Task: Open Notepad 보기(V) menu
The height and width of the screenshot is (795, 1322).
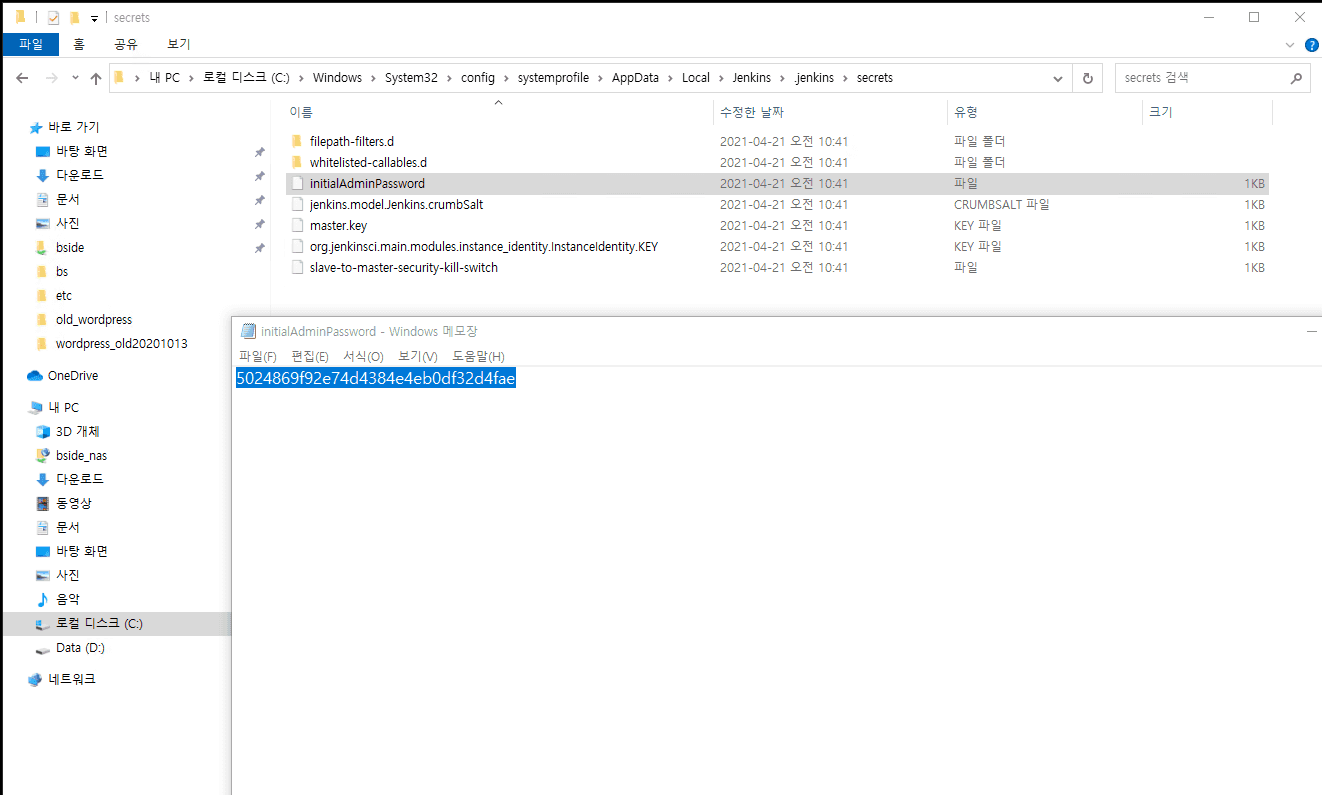Action: click(x=418, y=357)
